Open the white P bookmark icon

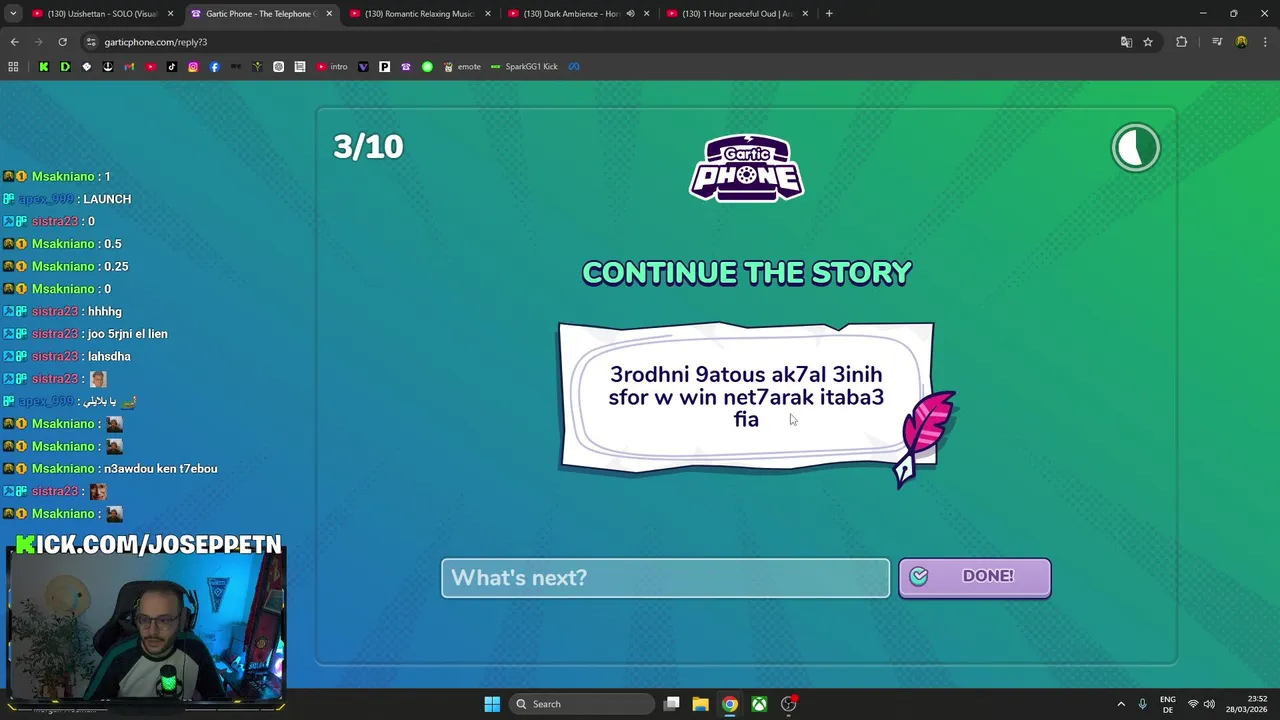coord(384,67)
